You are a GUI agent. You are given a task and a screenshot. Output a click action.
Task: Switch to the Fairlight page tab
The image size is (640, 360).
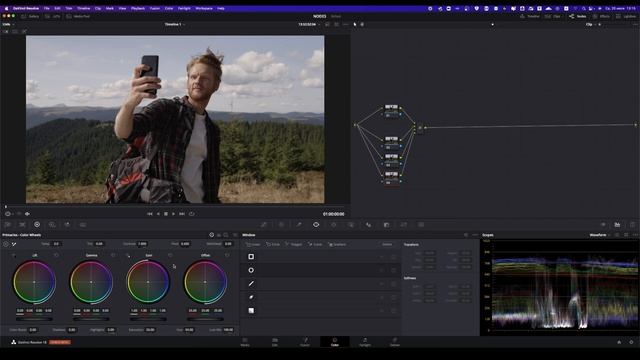pyautogui.click(x=364, y=342)
